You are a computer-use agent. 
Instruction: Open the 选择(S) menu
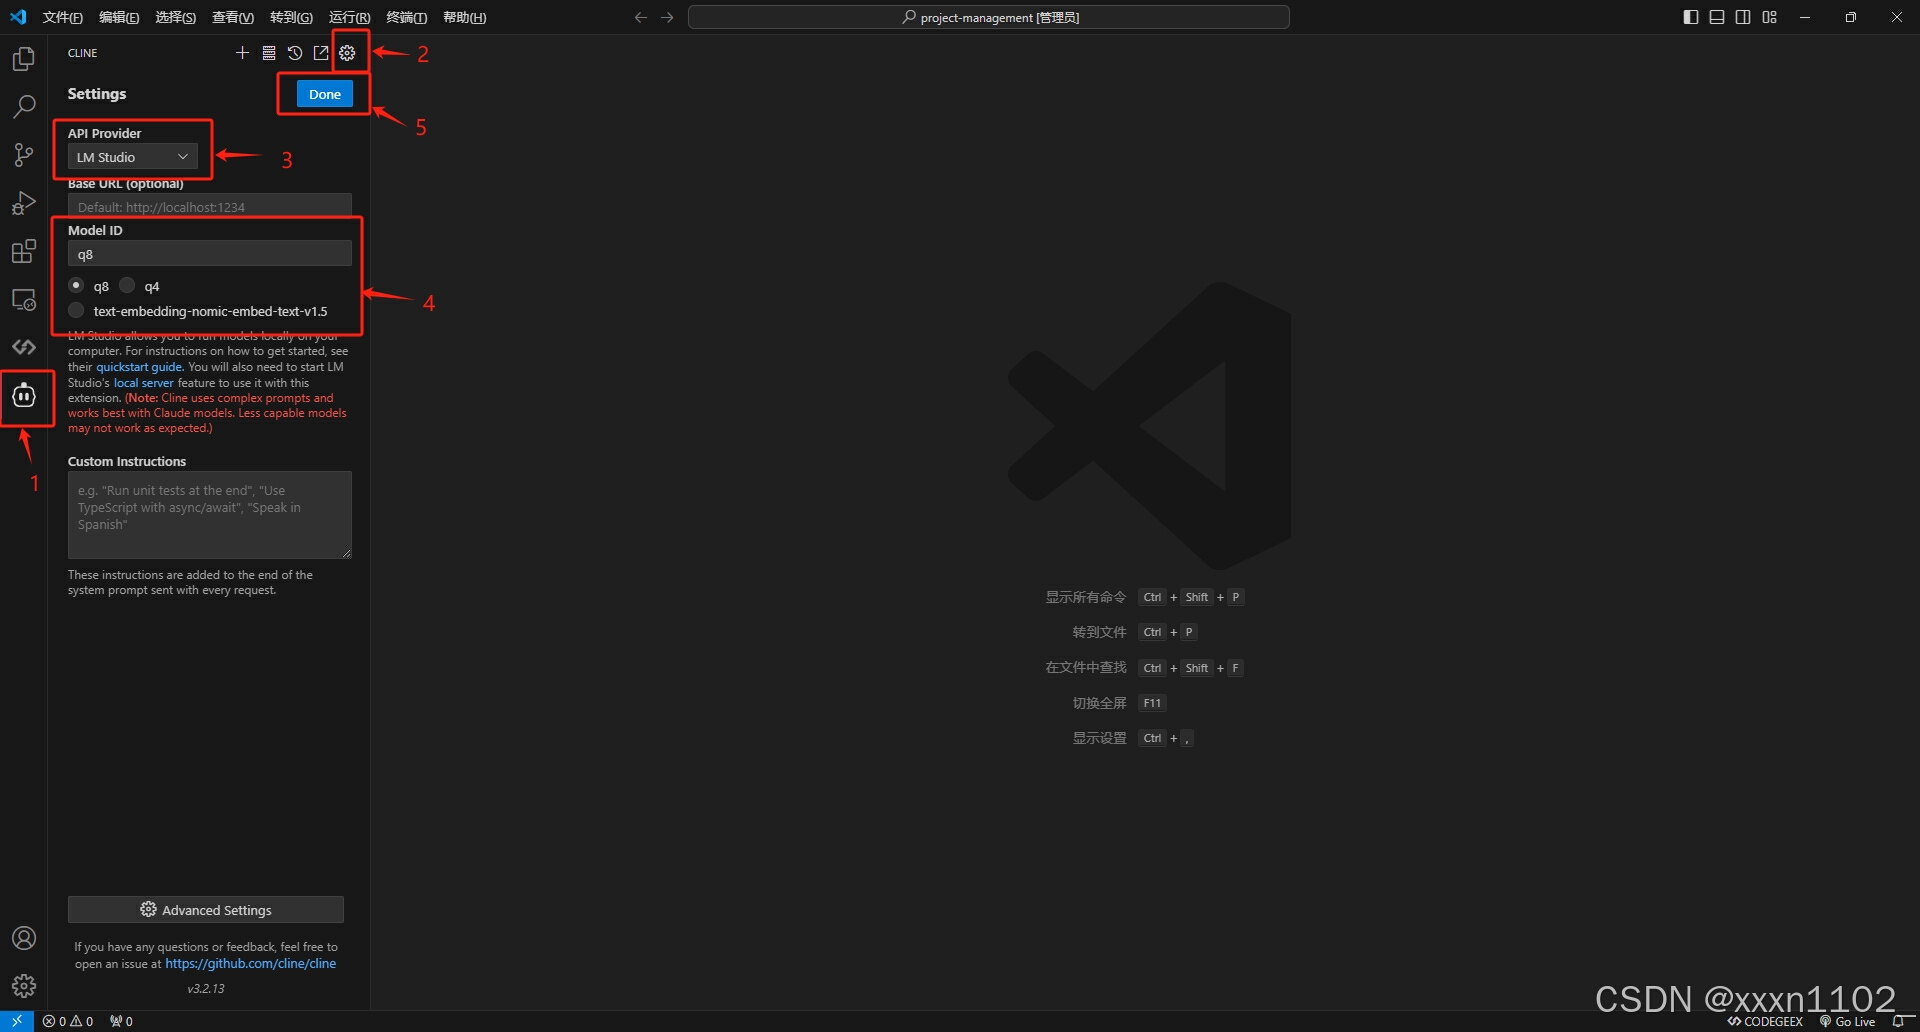(x=175, y=17)
